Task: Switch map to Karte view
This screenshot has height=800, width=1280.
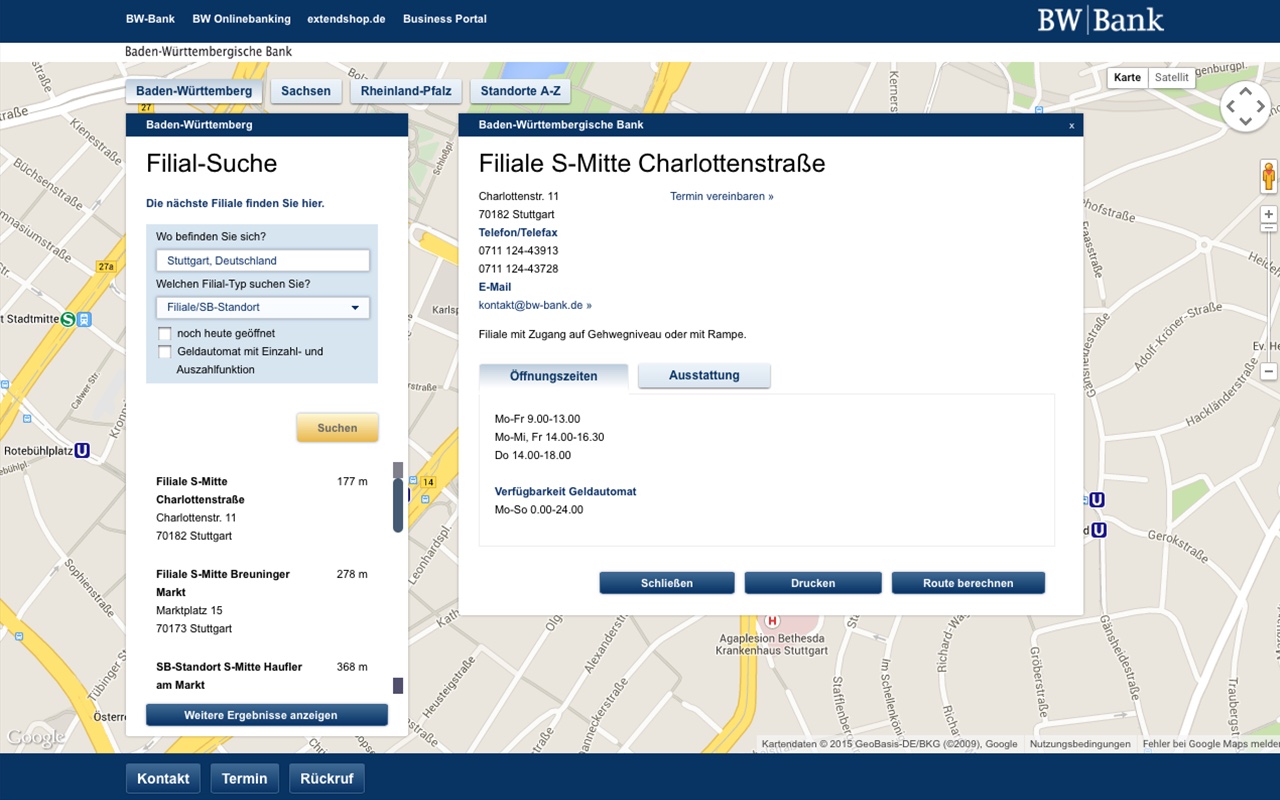Action: tap(1127, 78)
